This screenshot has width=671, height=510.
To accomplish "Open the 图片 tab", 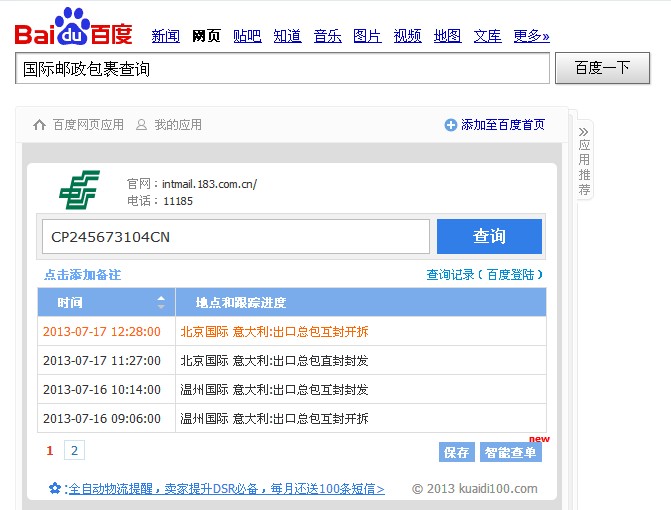I will click(x=367, y=36).
